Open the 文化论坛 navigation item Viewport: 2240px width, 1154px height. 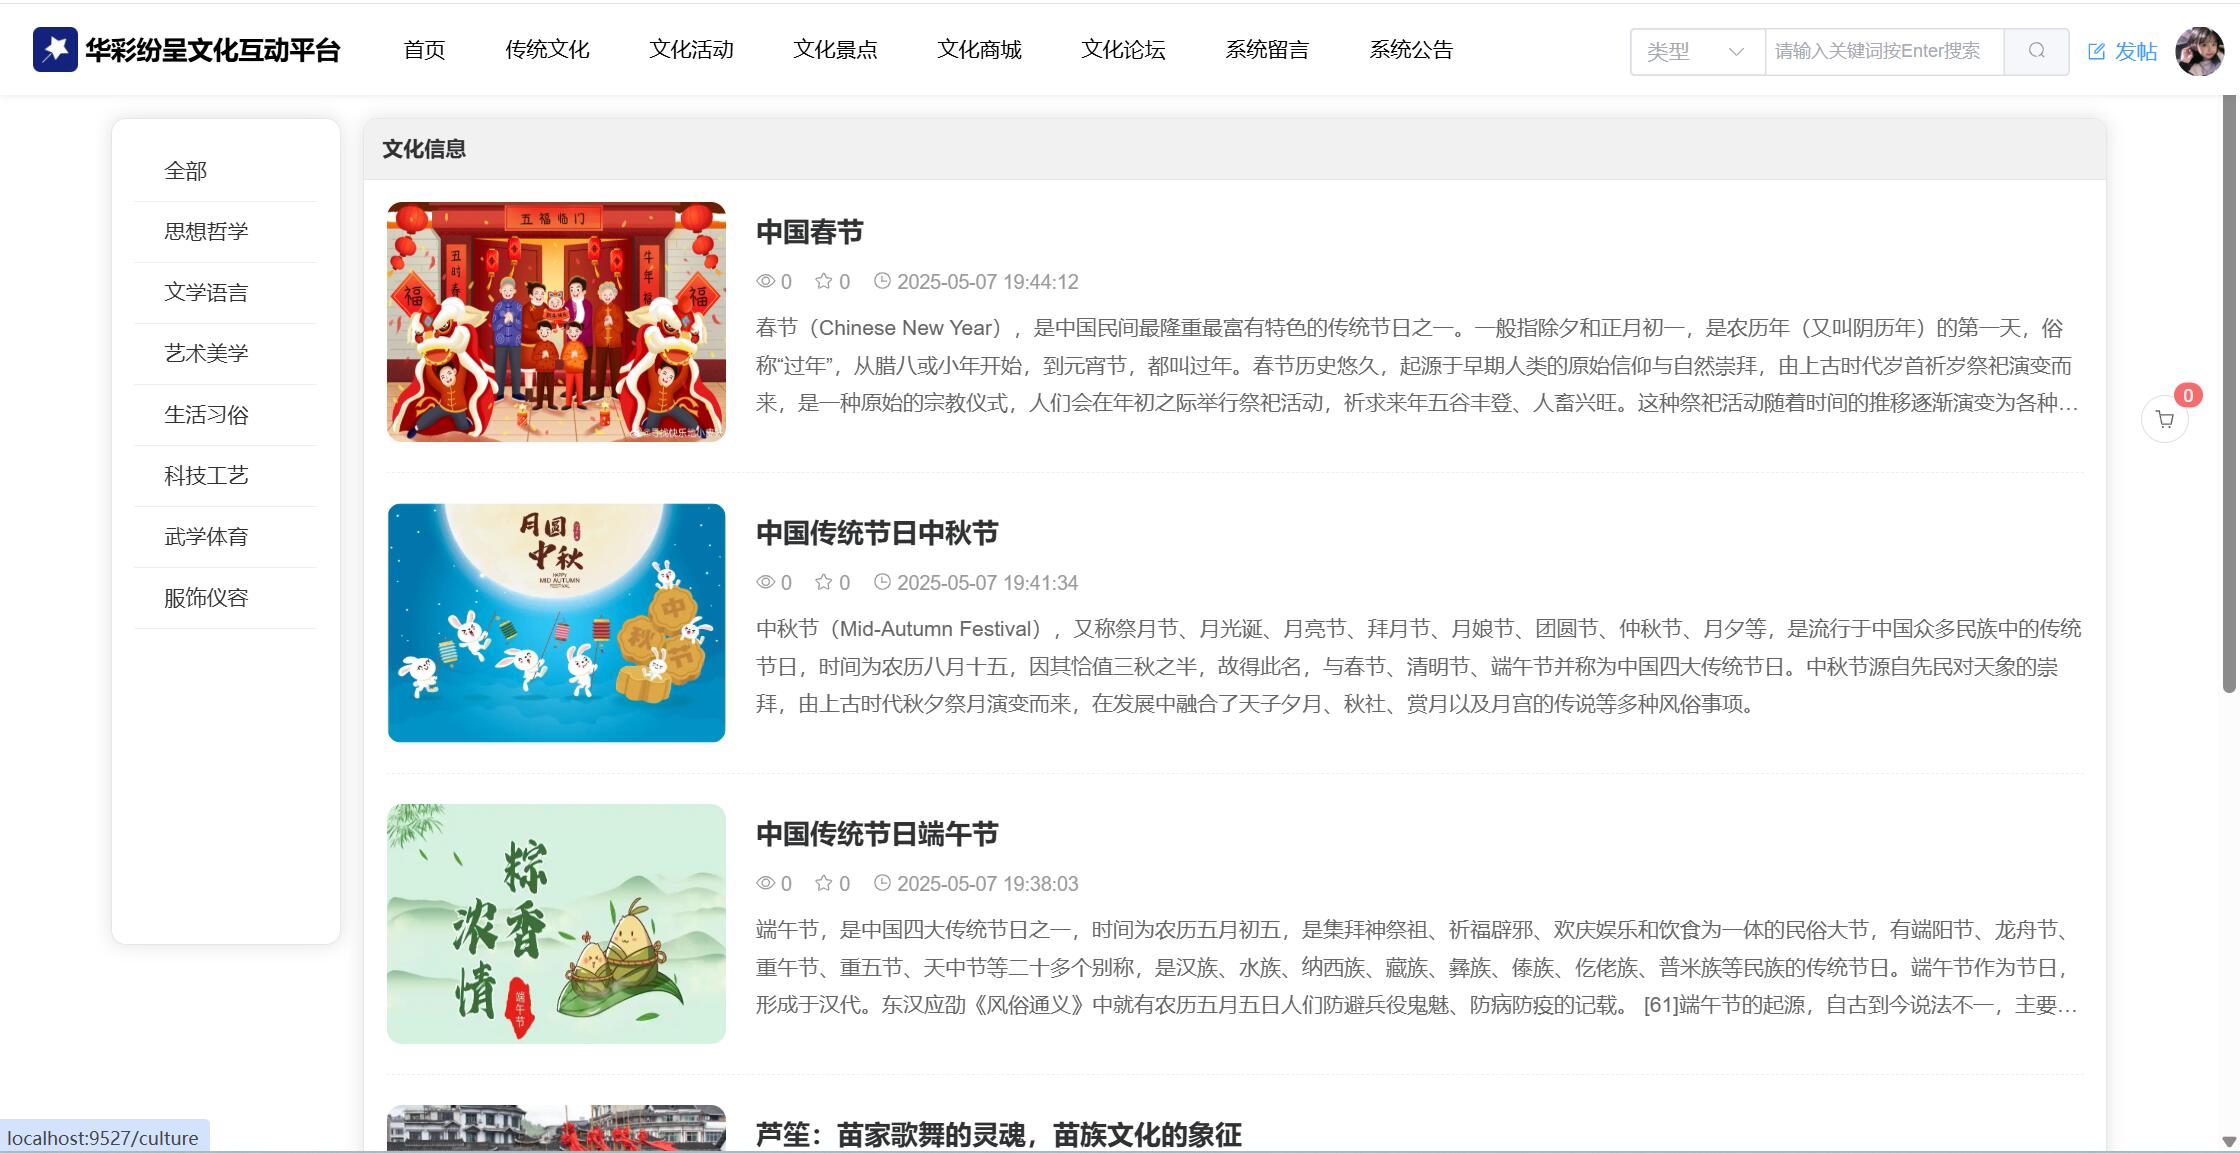point(1123,50)
